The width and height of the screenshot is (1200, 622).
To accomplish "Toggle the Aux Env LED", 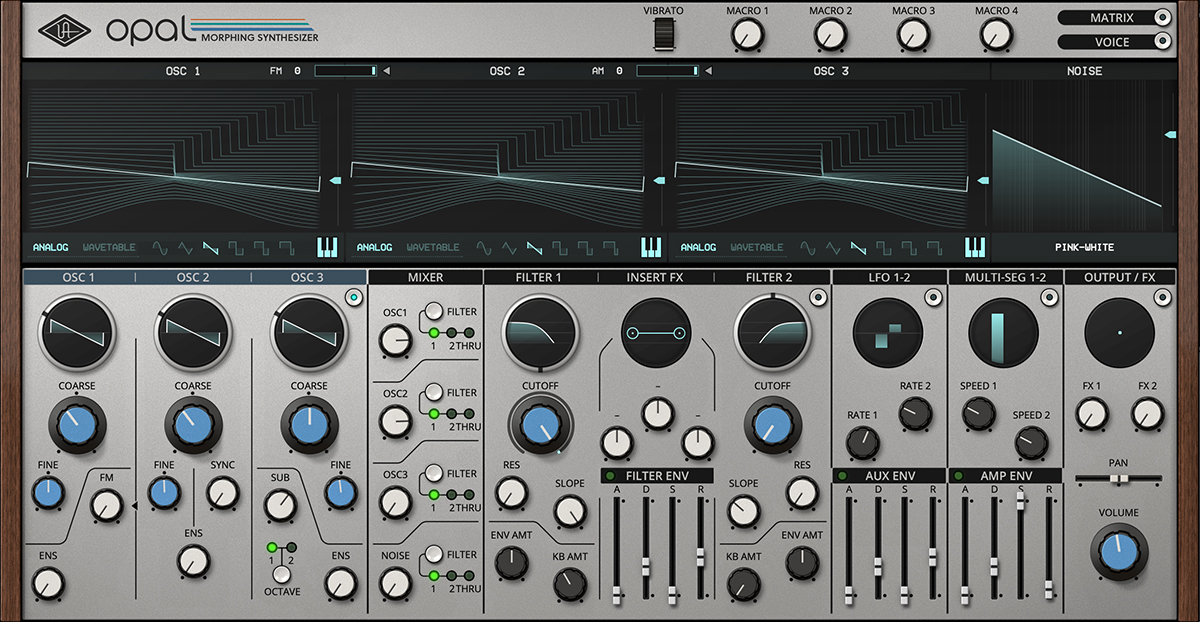I will tap(842, 476).
